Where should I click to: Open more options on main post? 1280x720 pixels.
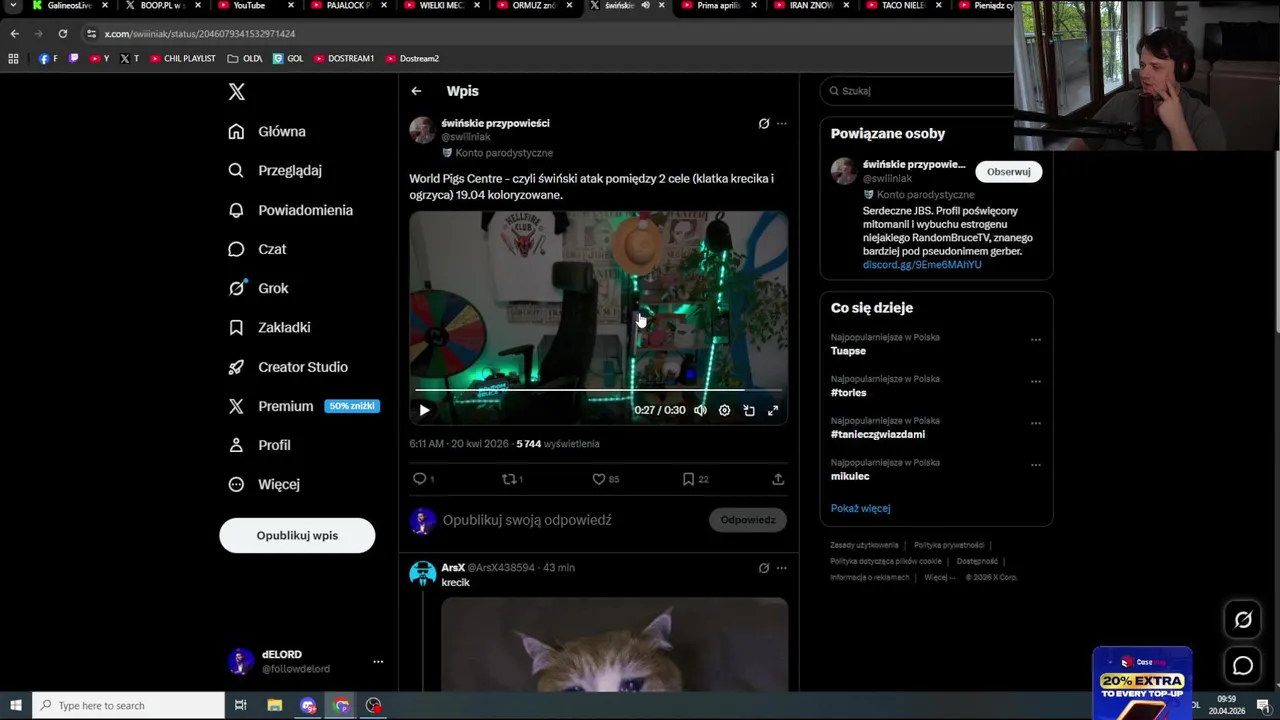click(782, 124)
